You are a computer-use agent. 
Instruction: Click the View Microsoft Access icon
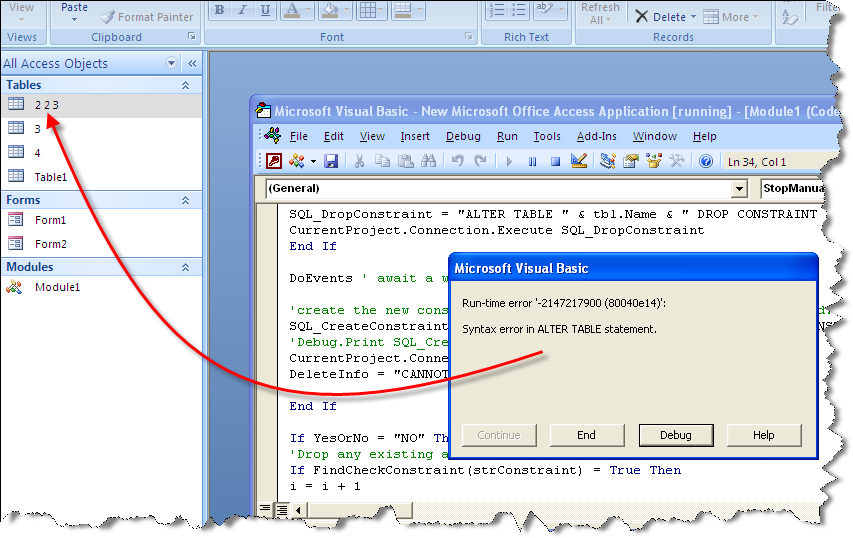pos(274,162)
